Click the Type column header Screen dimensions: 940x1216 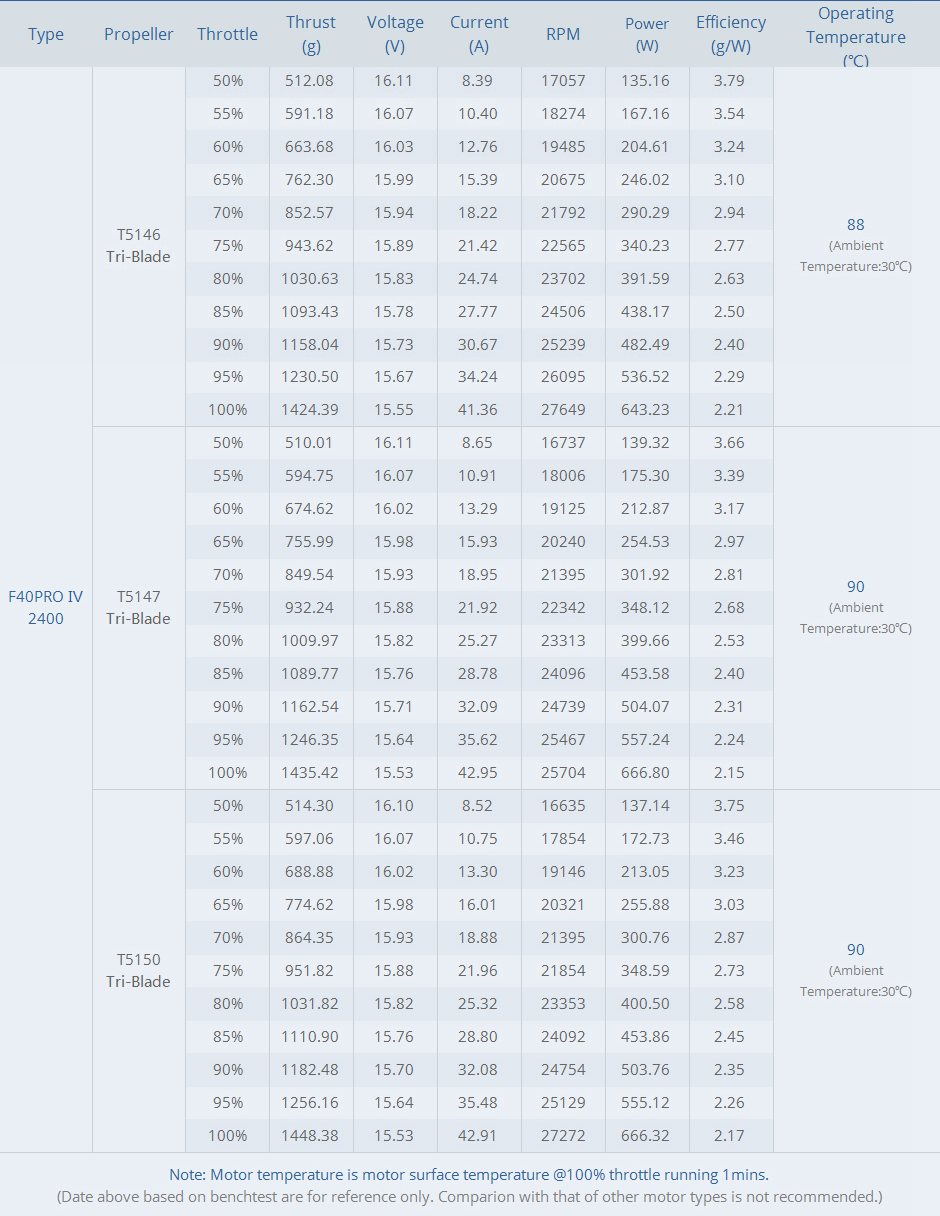46,34
